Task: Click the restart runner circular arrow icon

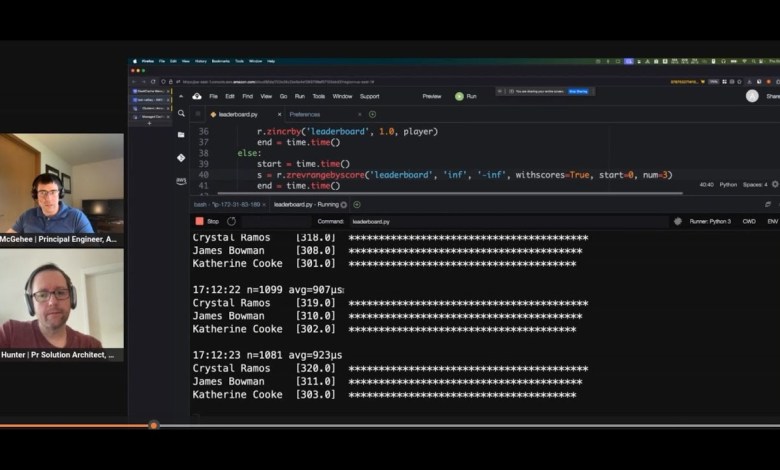Action: (x=231, y=221)
